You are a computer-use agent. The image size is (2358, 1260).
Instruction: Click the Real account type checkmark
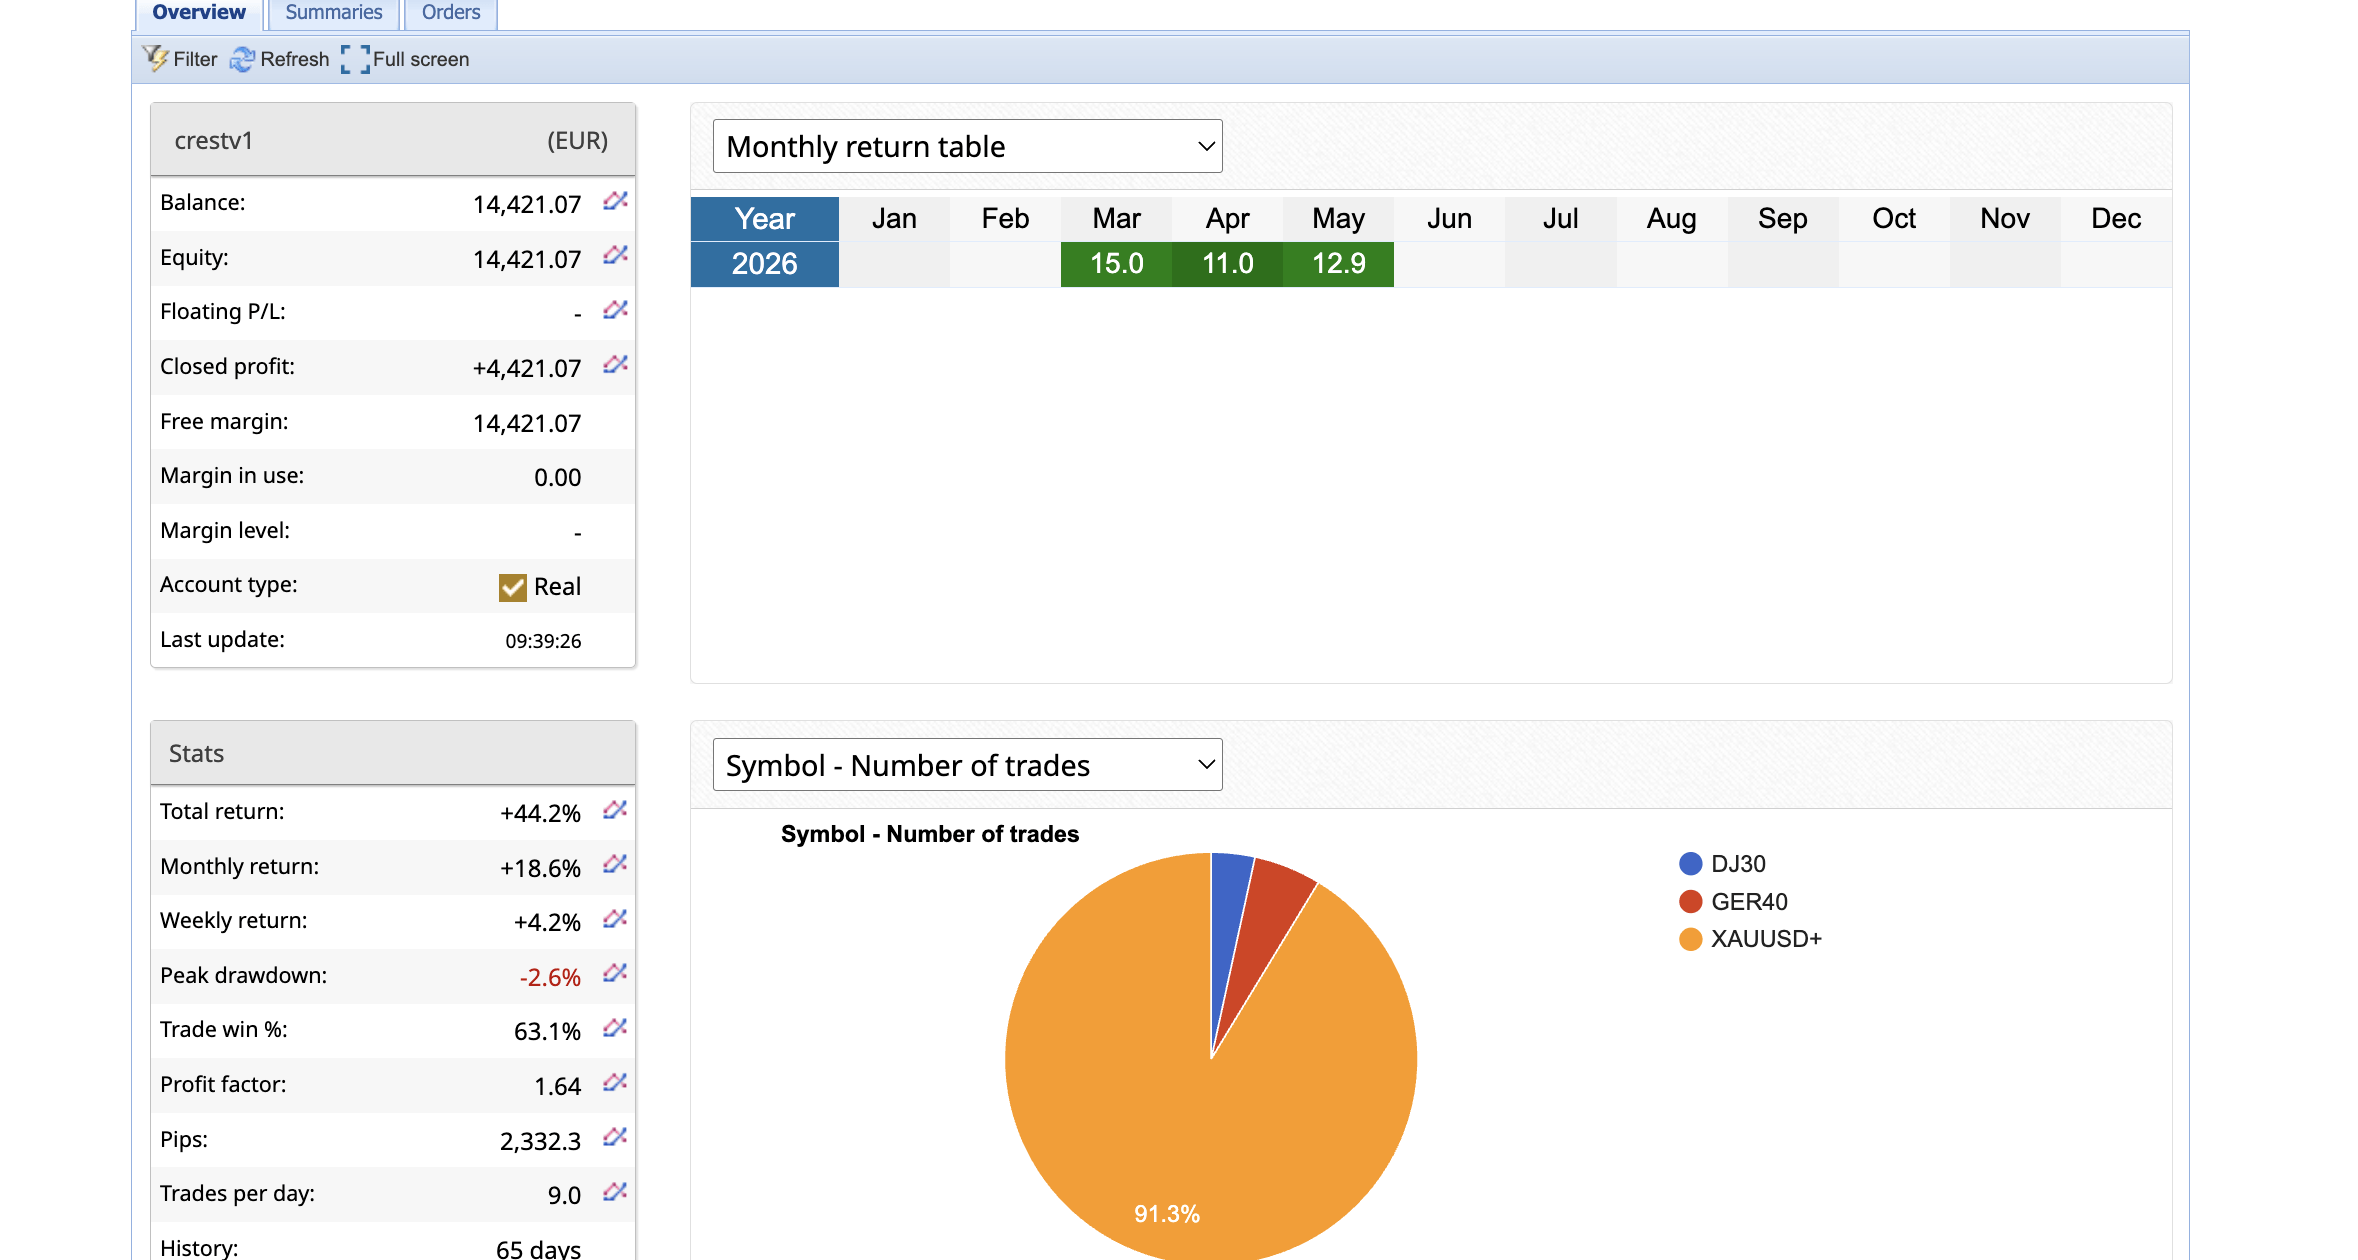[x=512, y=587]
